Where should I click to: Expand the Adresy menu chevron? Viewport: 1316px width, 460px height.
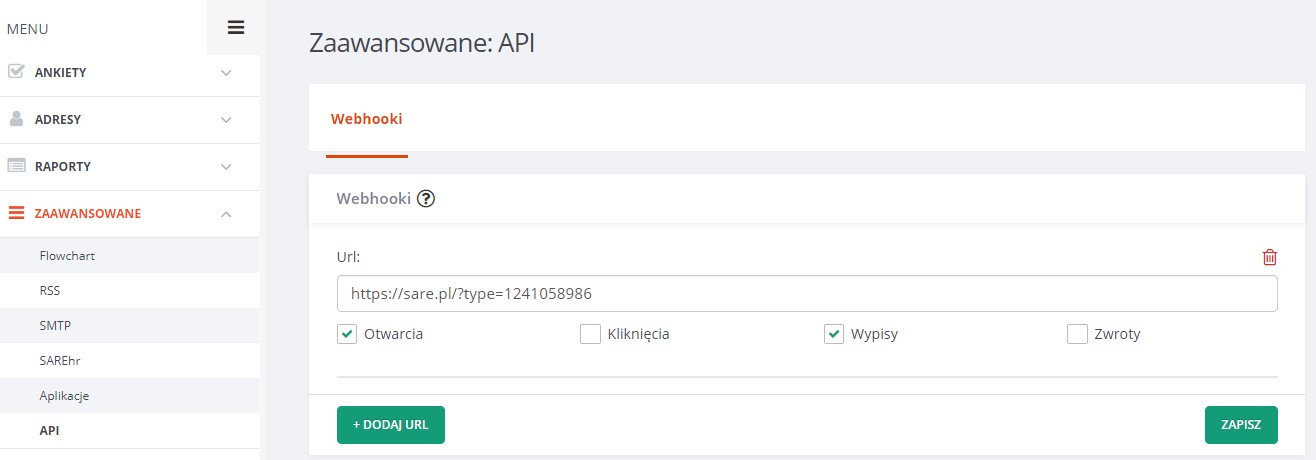[226, 120]
